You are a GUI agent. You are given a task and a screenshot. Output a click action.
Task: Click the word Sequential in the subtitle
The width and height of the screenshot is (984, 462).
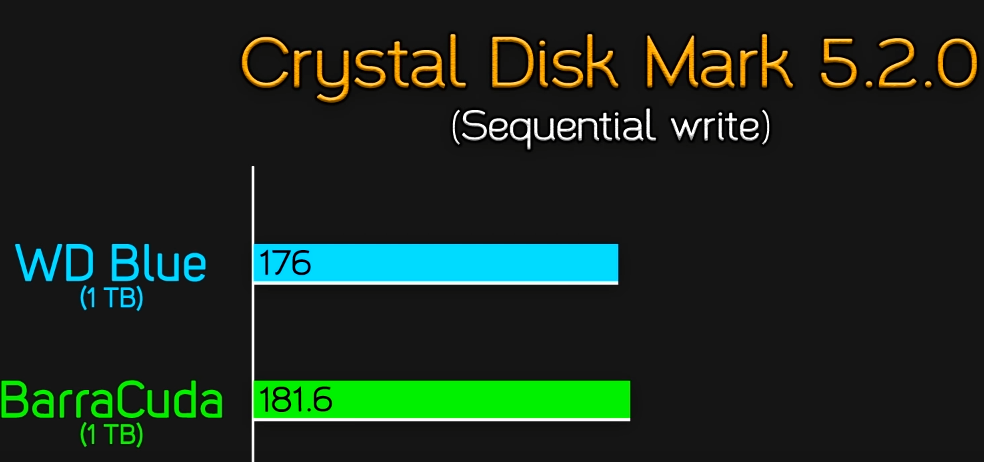pos(557,128)
